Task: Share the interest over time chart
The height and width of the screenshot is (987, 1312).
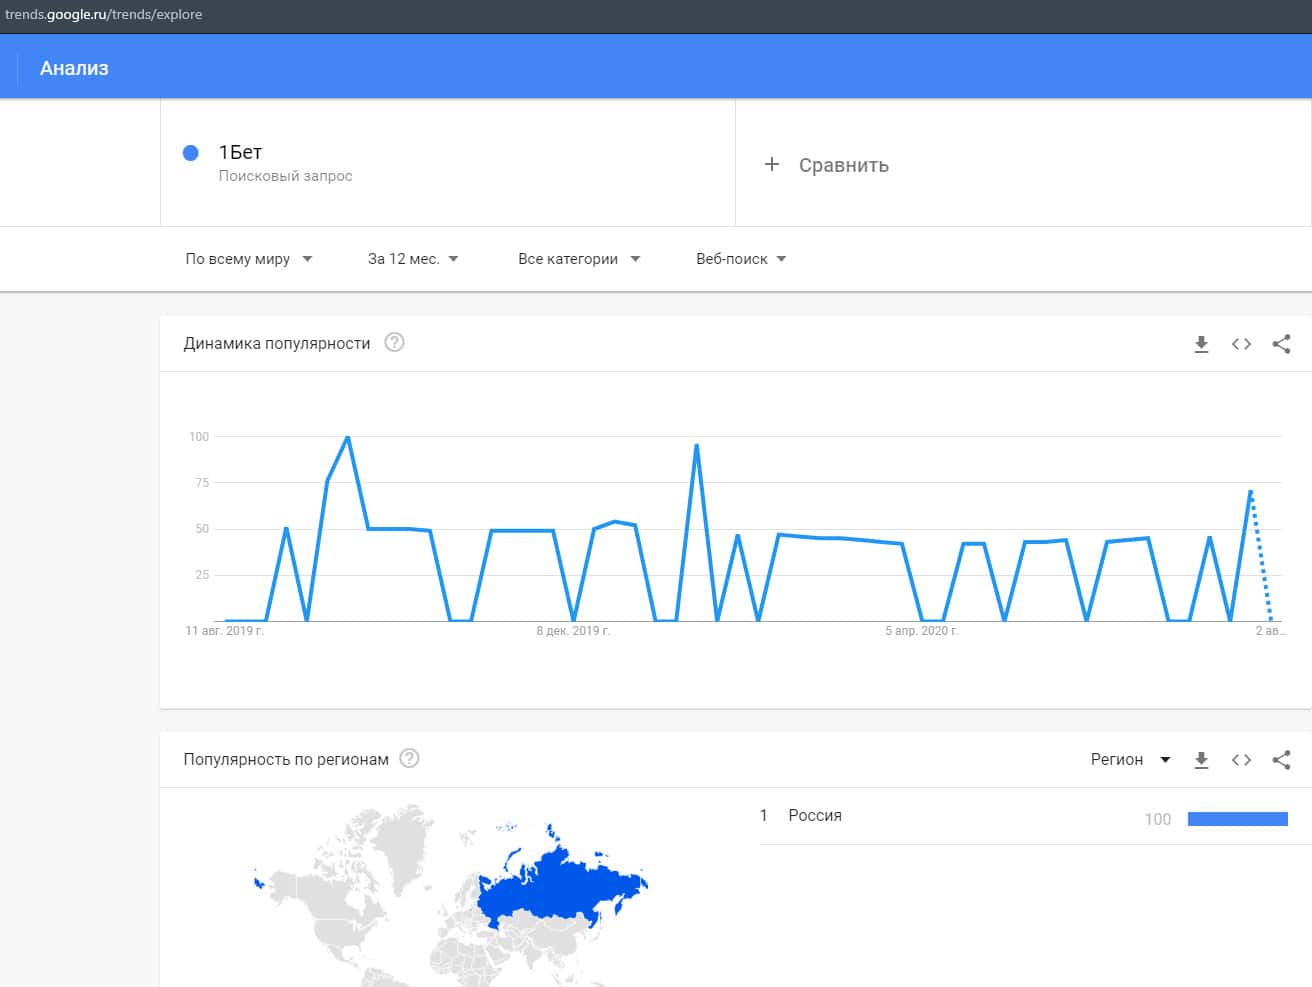Action: click(1281, 344)
